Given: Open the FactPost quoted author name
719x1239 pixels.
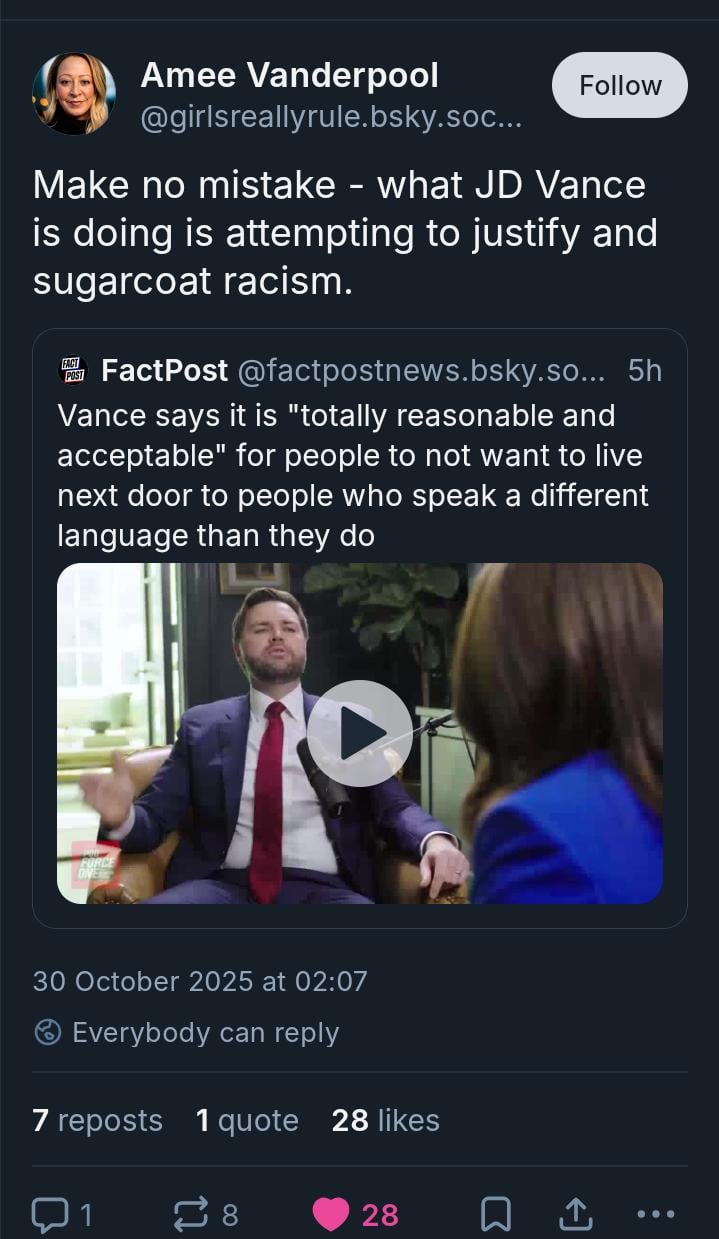Looking at the screenshot, I should 165,371.
